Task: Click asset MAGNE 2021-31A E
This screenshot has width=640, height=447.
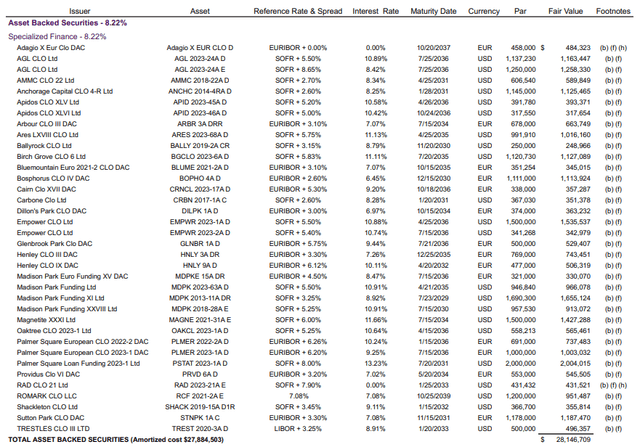Action: pyautogui.click(x=200, y=320)
